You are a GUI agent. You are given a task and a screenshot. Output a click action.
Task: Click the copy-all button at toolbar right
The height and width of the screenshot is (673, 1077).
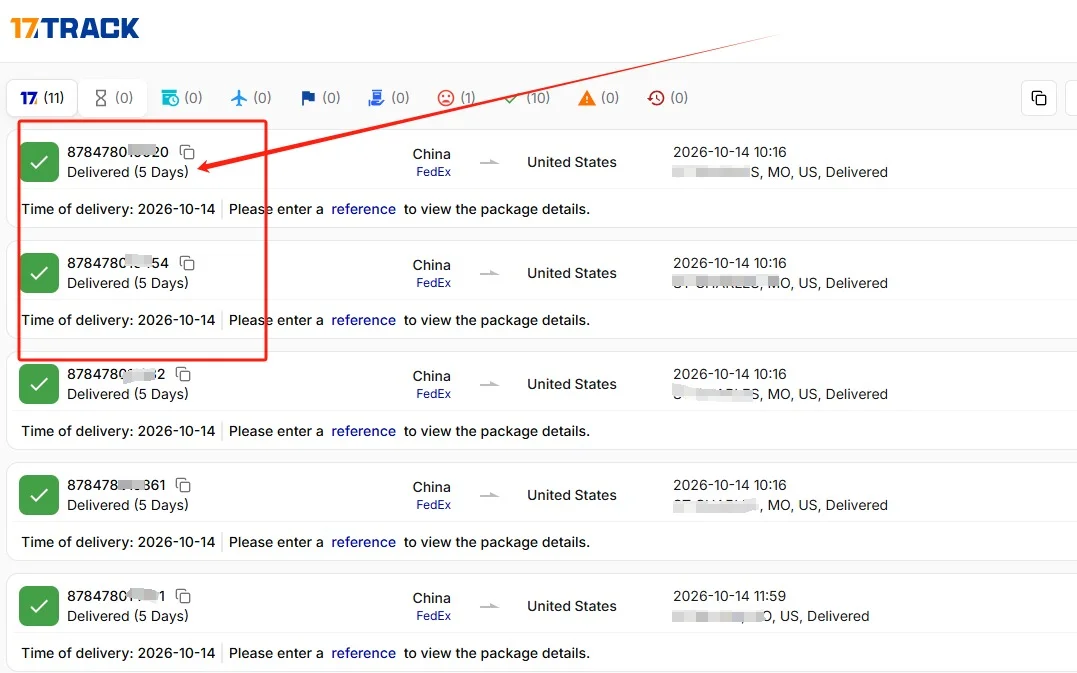coord(1039,98)
